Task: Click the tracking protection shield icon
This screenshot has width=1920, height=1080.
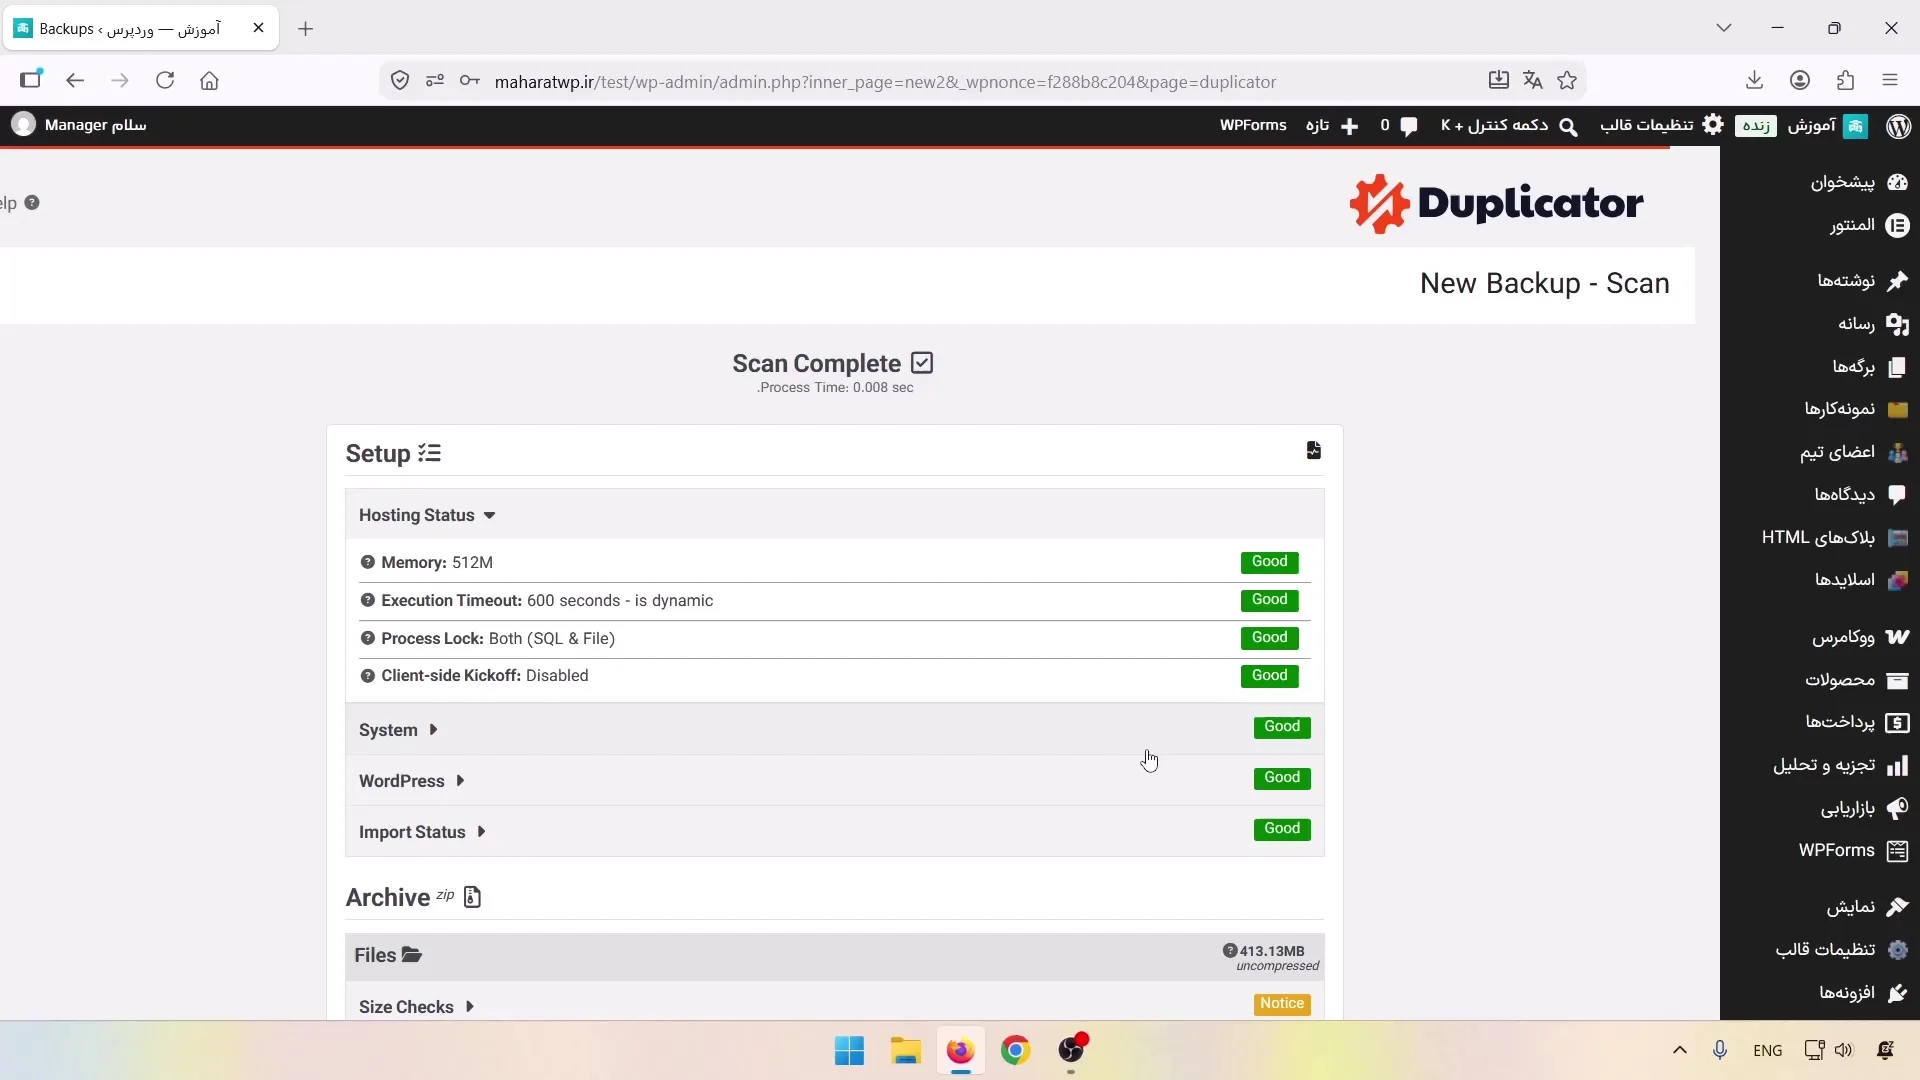Action: [x=400, y=81]
